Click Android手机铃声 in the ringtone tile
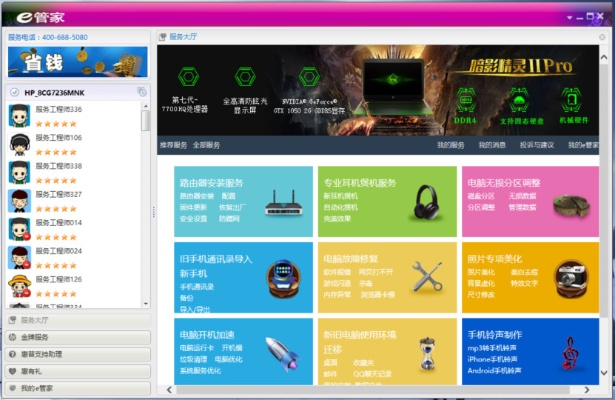Viewport: 615px width, 400px height. 494,370
